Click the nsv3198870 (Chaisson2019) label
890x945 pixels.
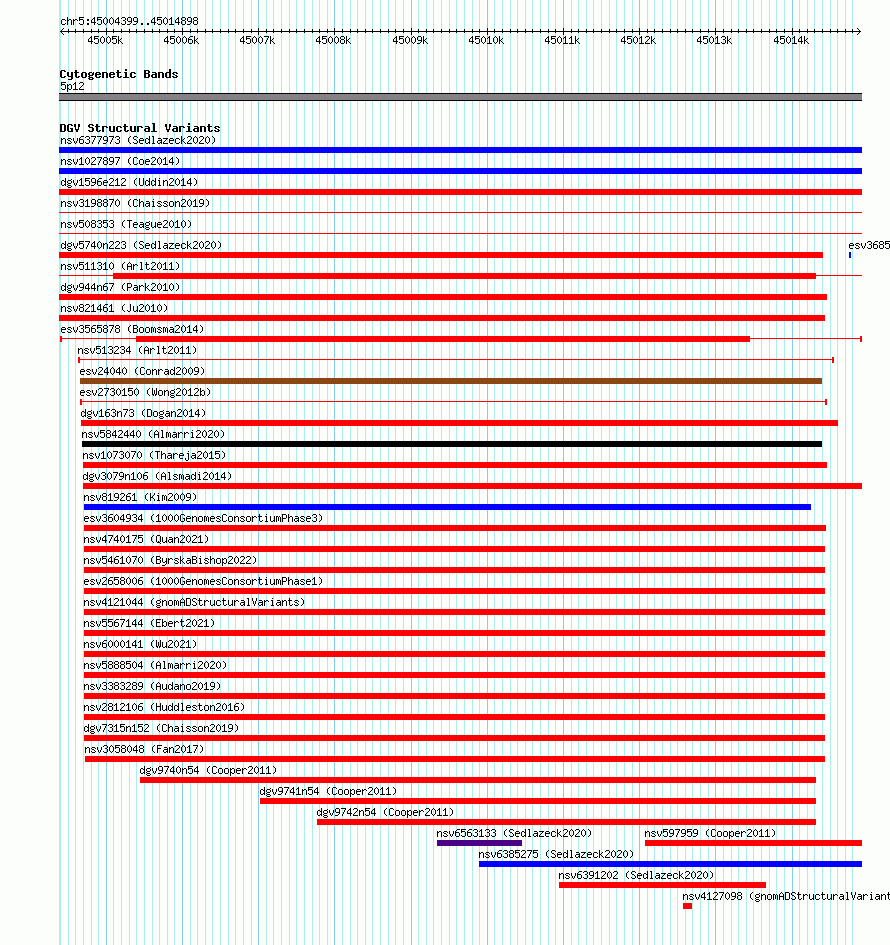click(135, 204)
